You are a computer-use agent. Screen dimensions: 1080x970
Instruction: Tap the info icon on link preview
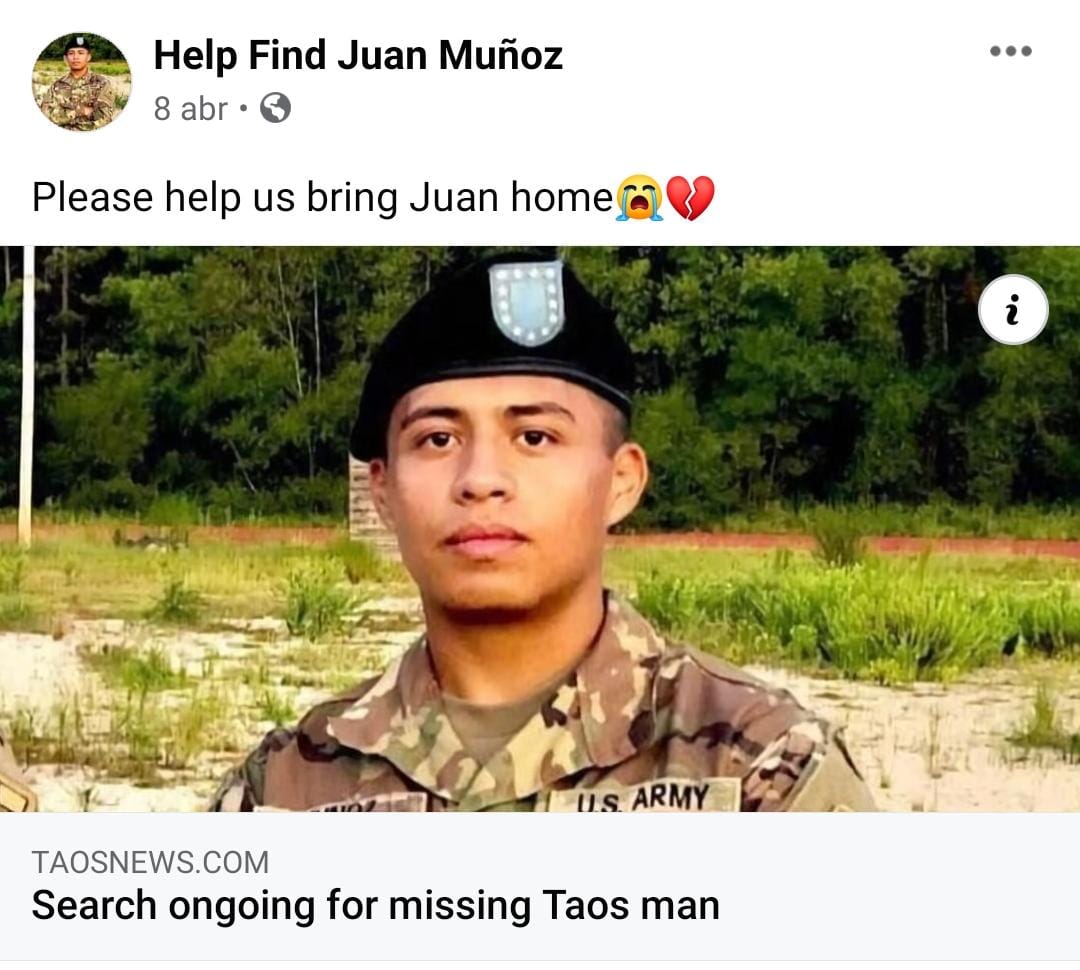pos(1012,309)
